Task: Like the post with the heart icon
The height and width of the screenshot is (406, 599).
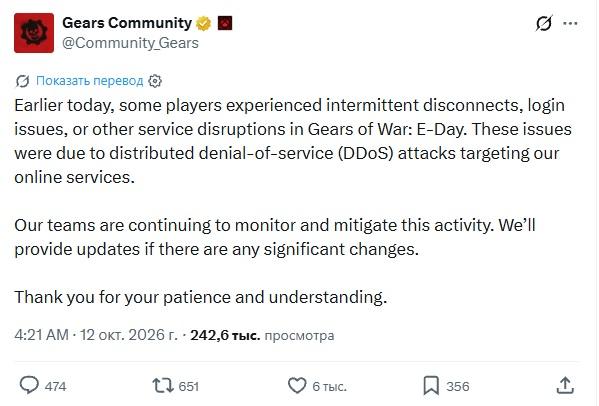Action: coord(297,385)
